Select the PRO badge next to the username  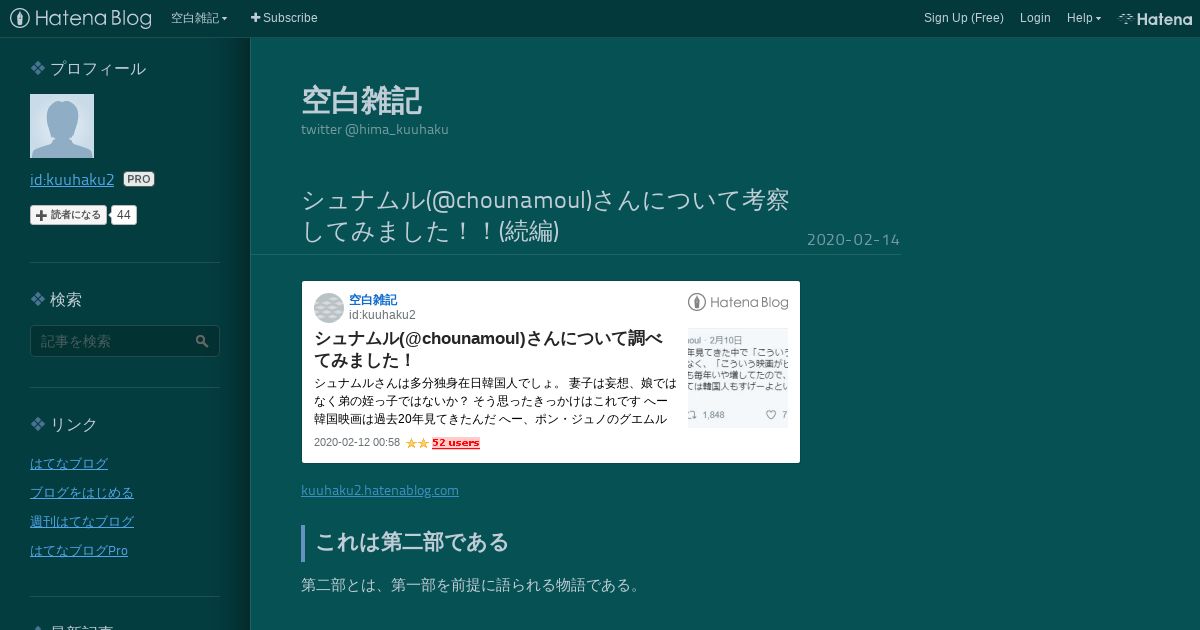click(139, 179)
